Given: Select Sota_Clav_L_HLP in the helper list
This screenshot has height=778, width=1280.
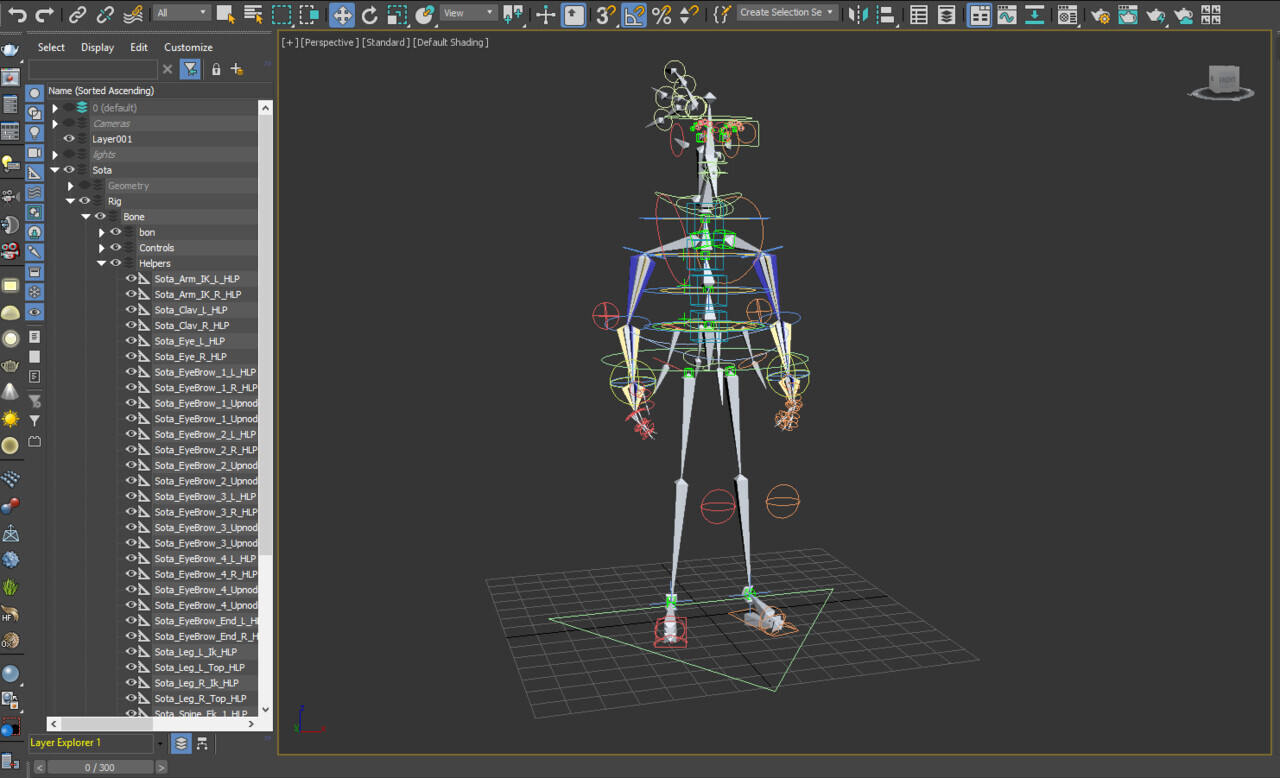Looking at the screenshot, I should 191,310.
